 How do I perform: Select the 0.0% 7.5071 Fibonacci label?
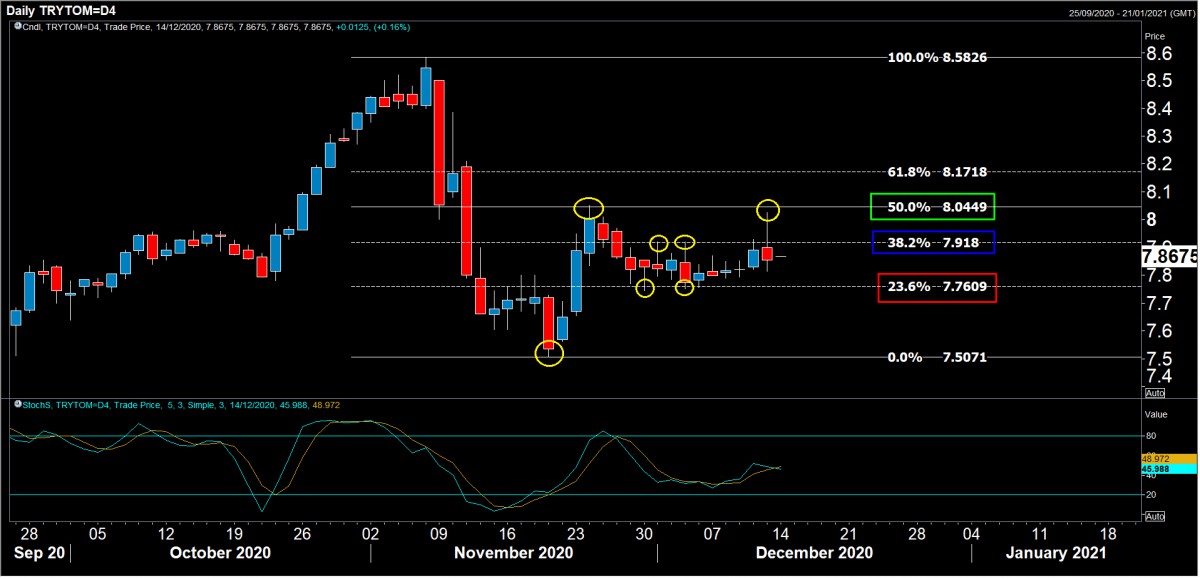coord(937,357)
